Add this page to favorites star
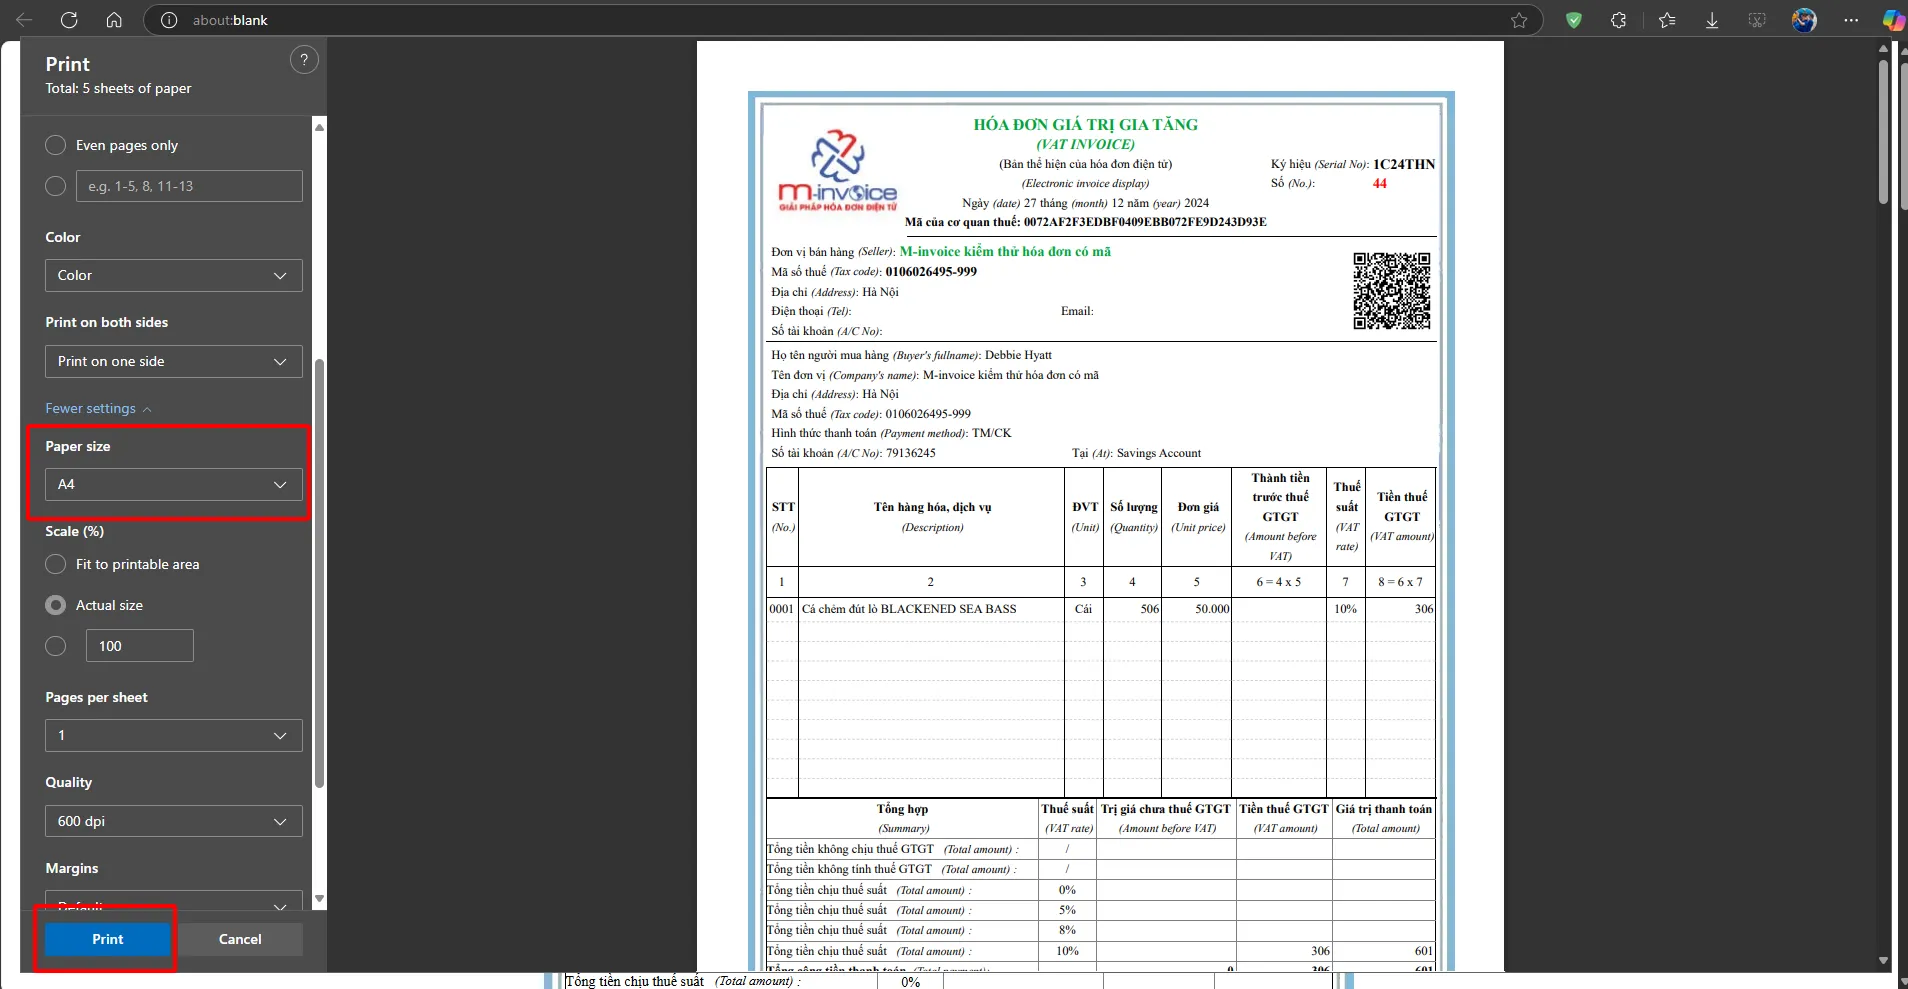Image resolution: width=1908 pixels, height=989 pixels. pyautogui.click(x=1519, y=20)
